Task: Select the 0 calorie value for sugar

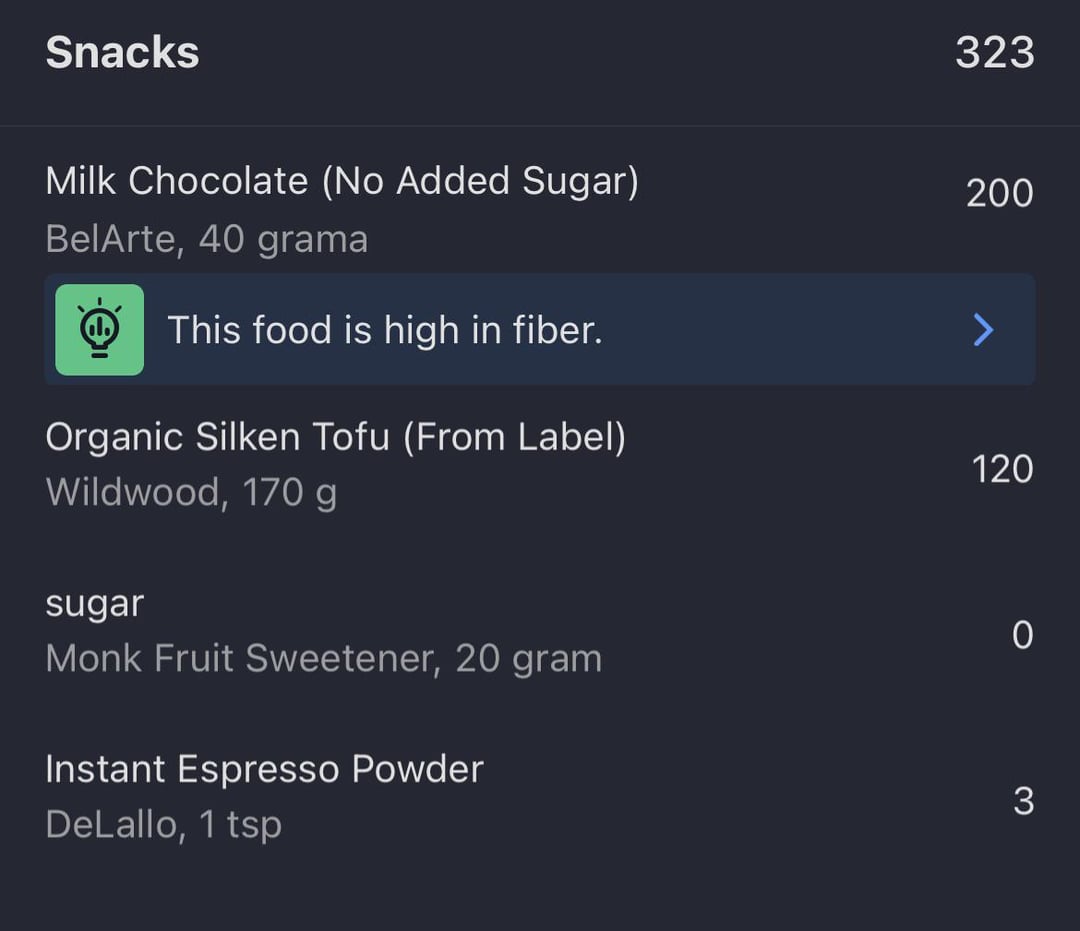Action: (x=1023, y=635)
